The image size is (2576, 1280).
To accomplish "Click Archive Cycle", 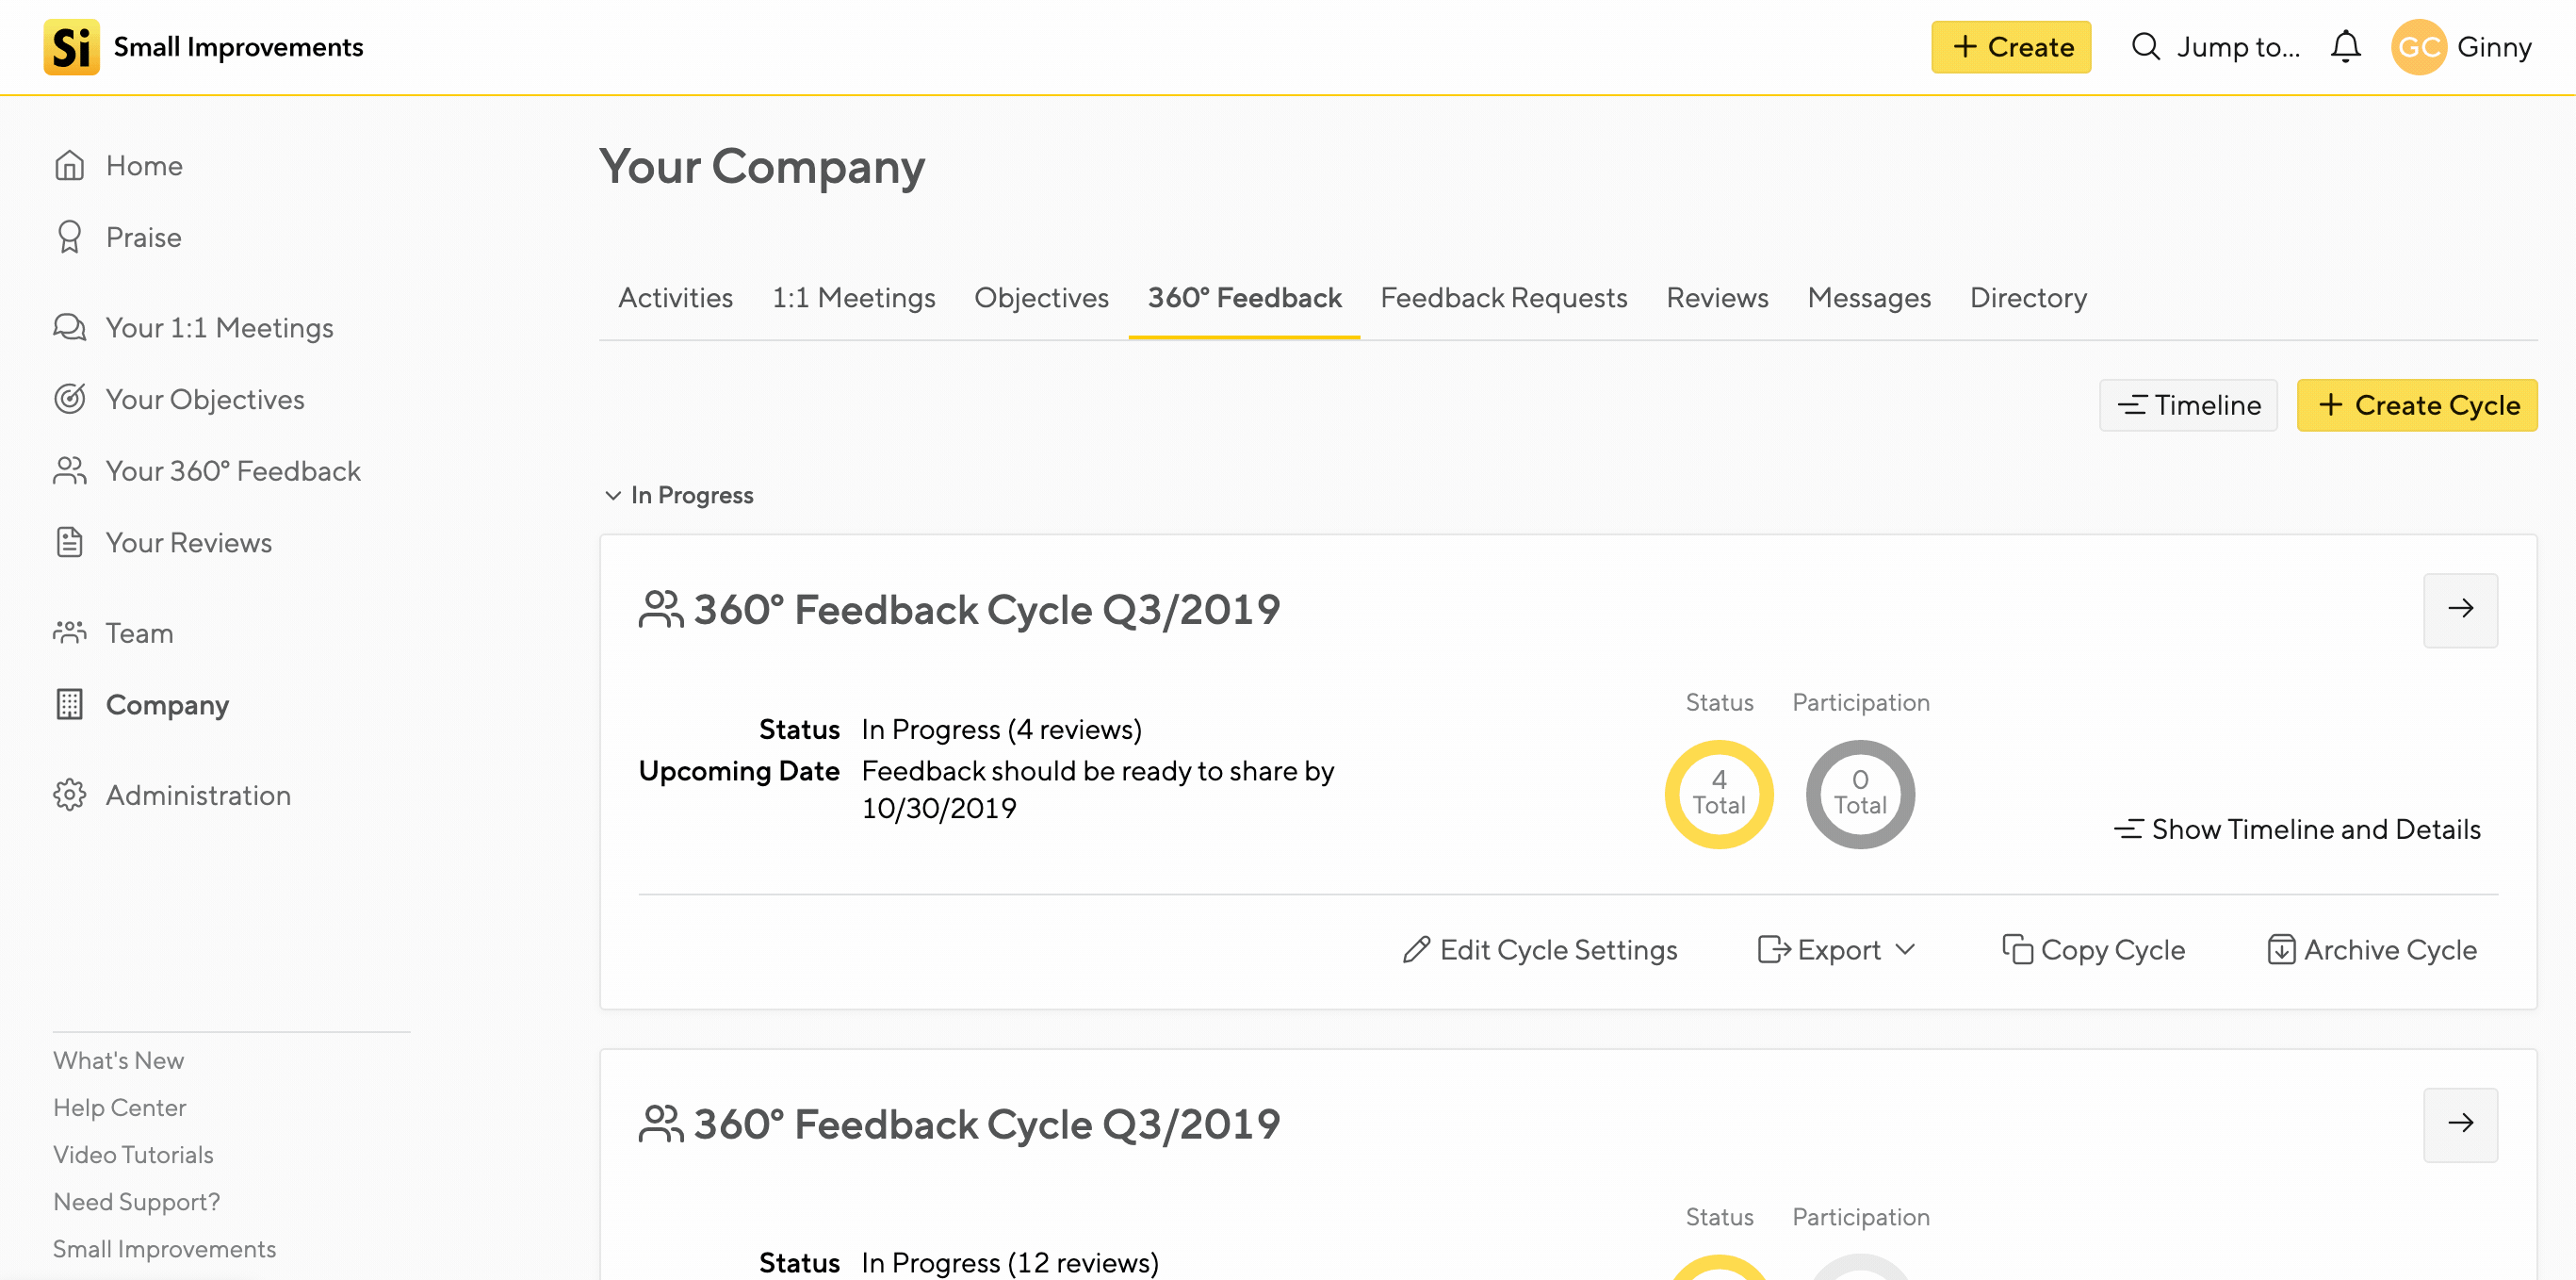I will 2372,950.
